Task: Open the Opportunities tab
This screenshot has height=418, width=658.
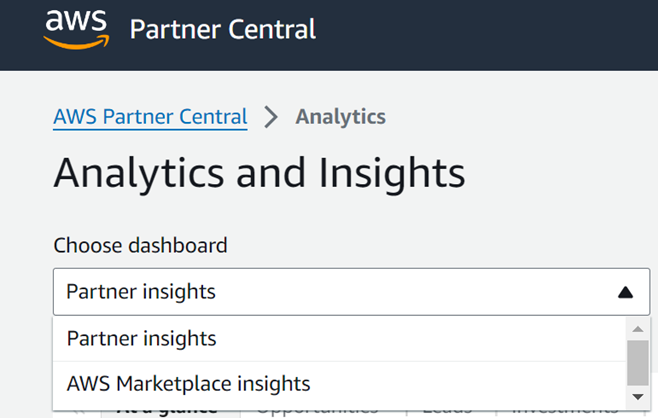Action: [x=316, y=410]
